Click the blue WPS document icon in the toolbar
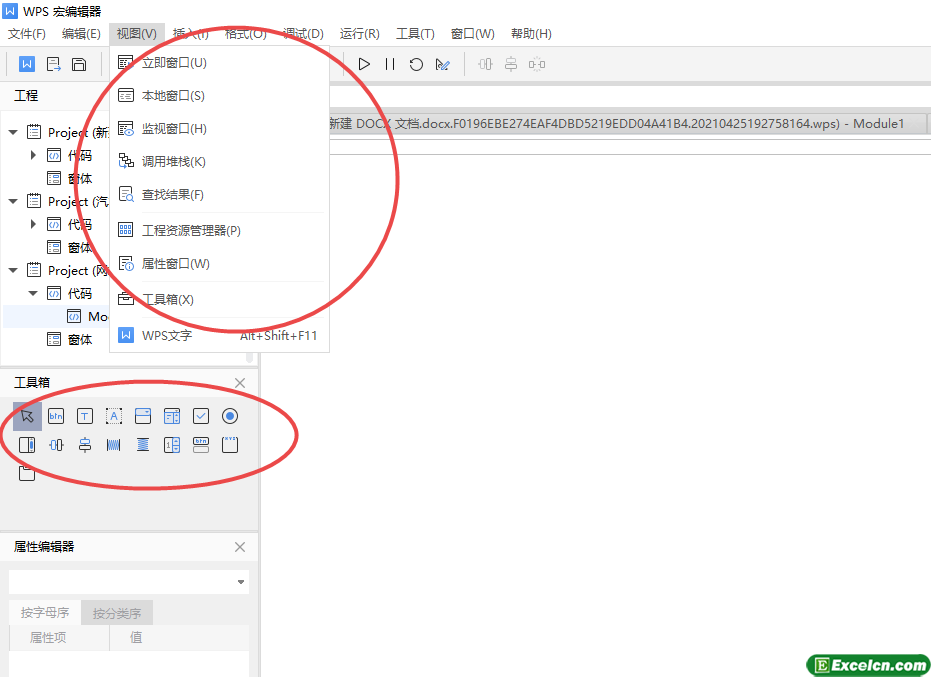Image resolution: width=931 pixels, height=677 pixels. [x=27, y=64]
